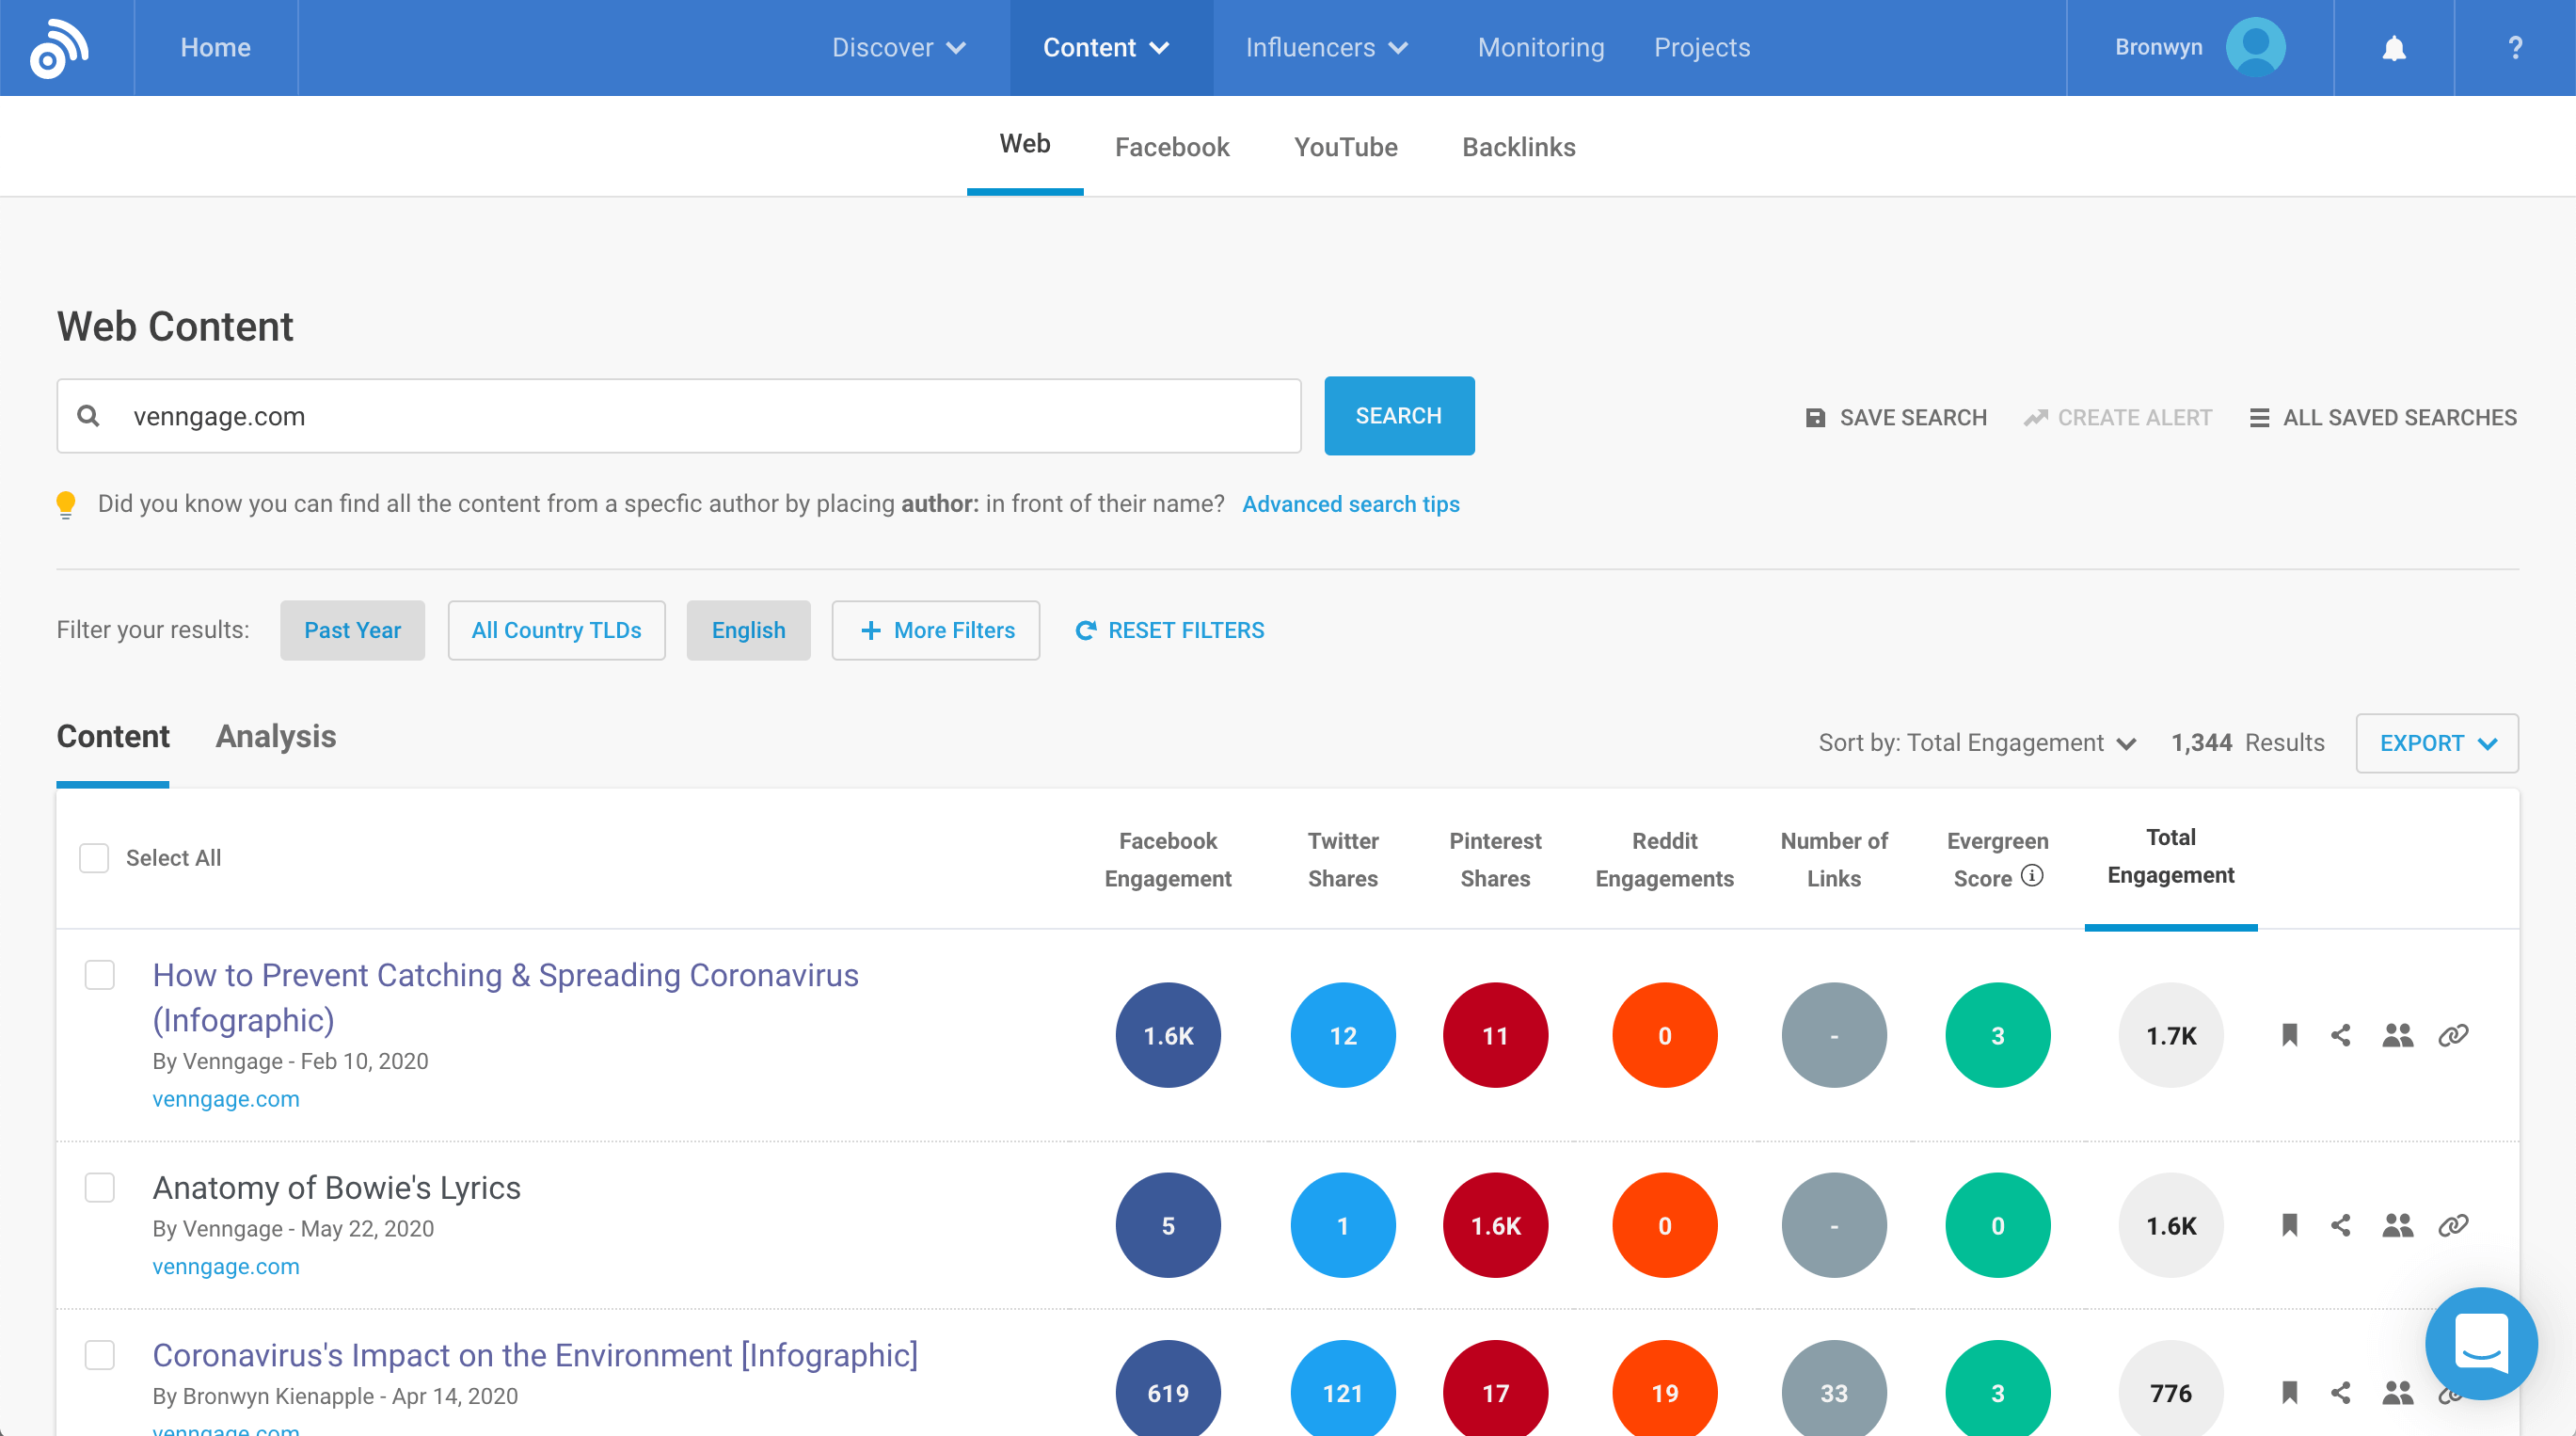Screen dimensions: 2576x1436
Task: Tick checkbox for Prevent Catching Coronavirus article
Action: 100,975
